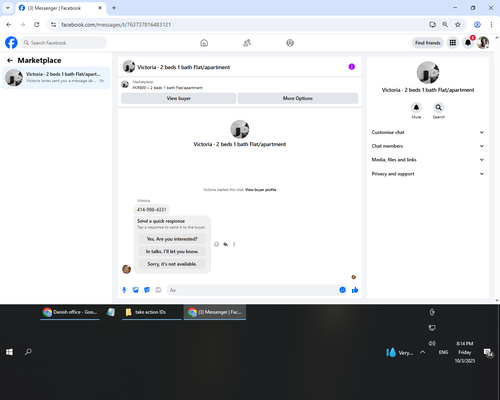
Task: Open Chrome profile avatar icon
Action: point(477,25)
